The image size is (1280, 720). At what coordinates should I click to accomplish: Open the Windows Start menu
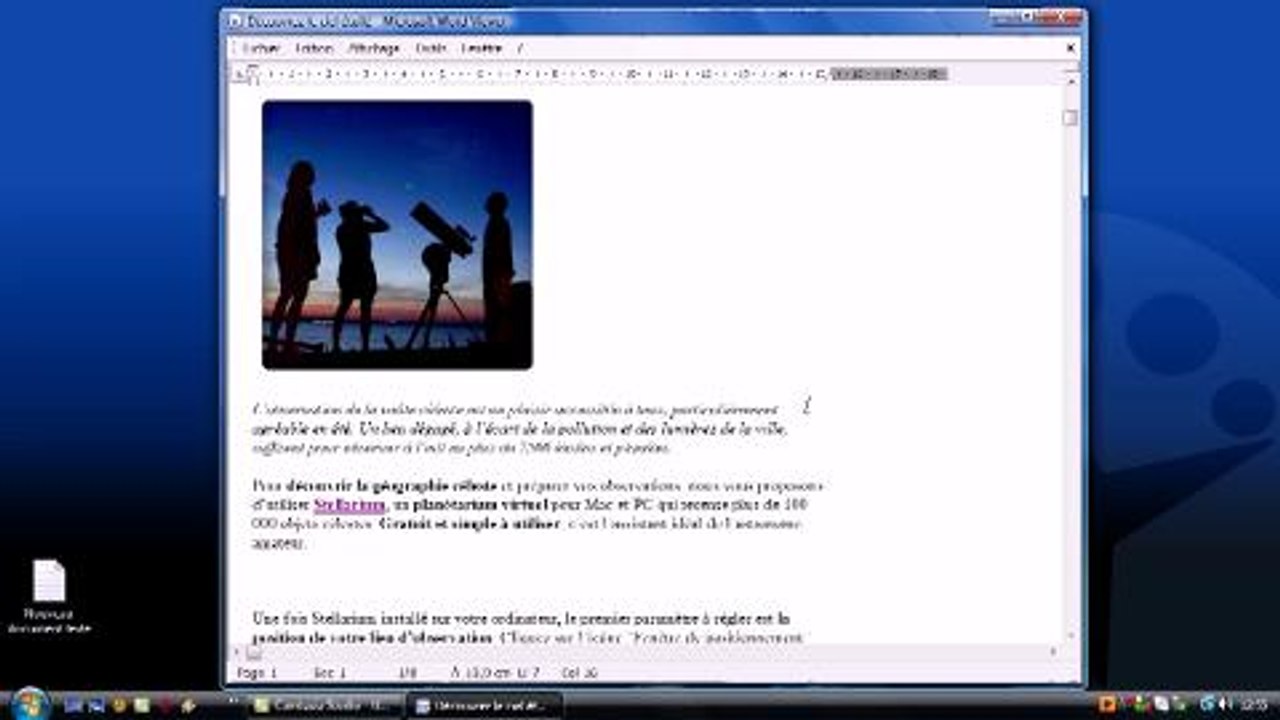click(x=30, y=704)
